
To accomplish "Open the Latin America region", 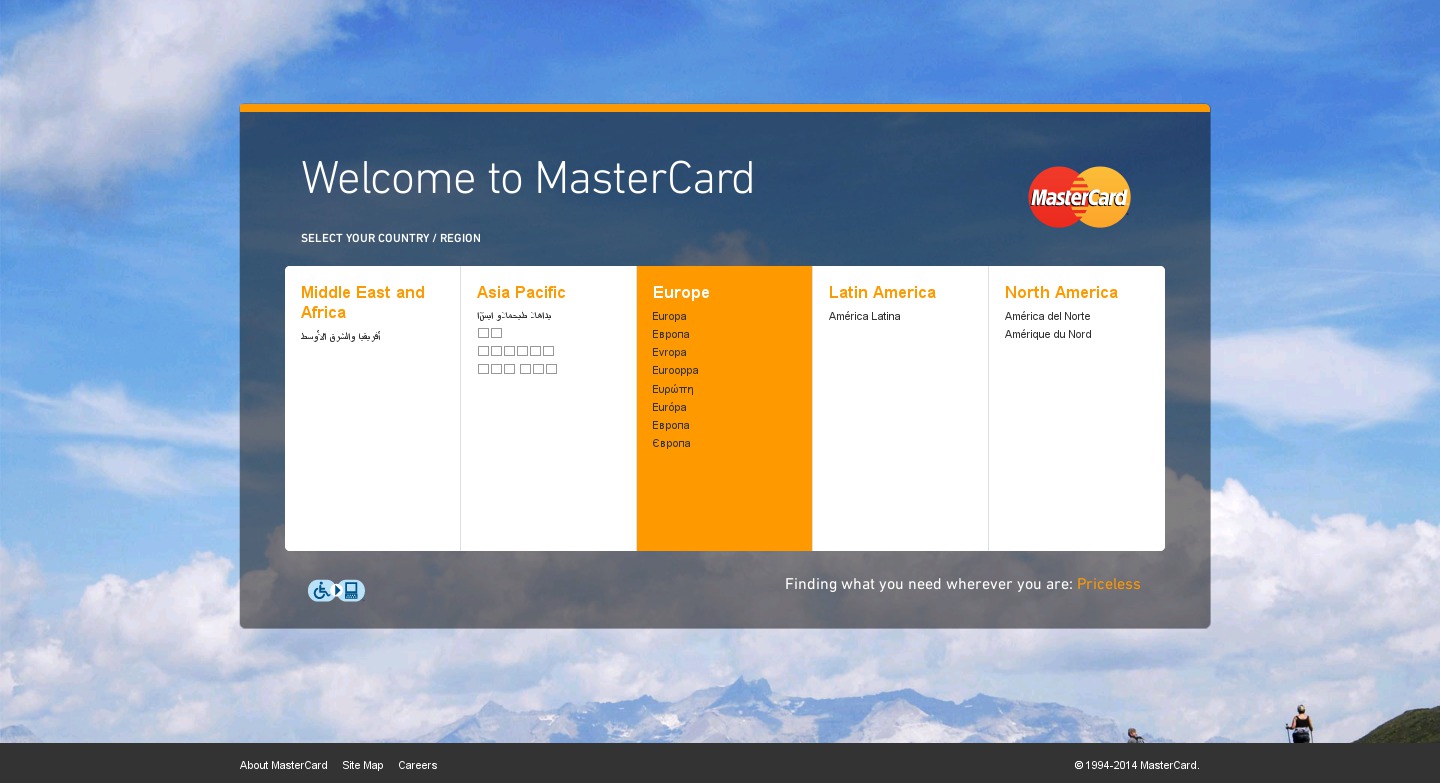I will coord(882,292).
